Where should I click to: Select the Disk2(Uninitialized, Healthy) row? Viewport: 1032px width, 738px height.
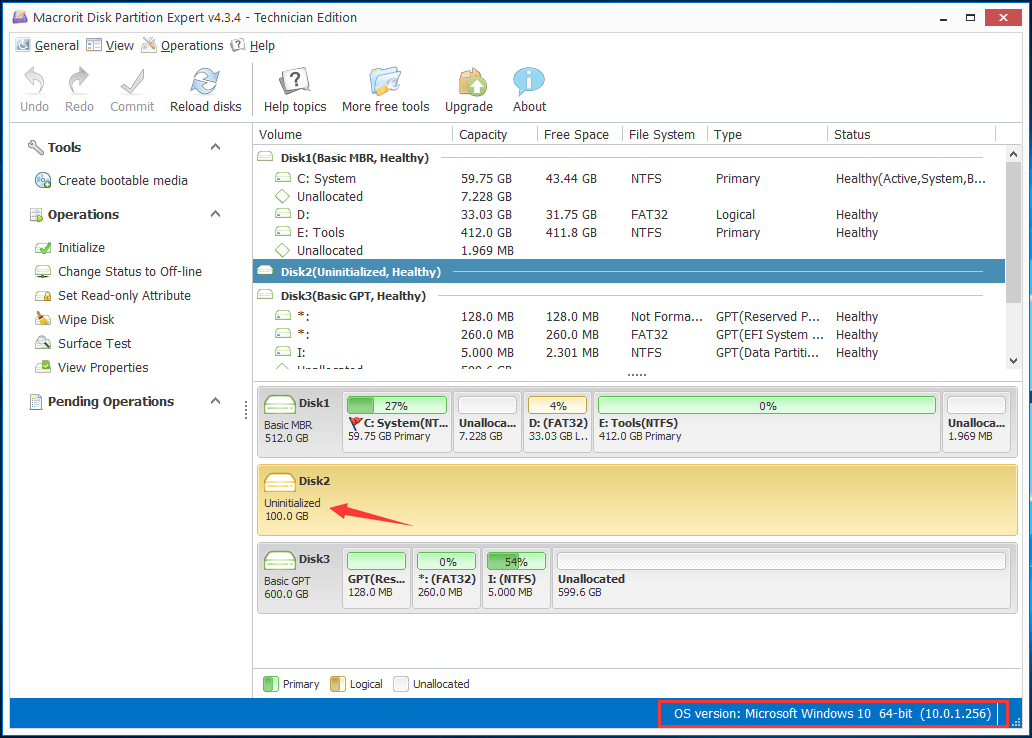tap(629, 271)
